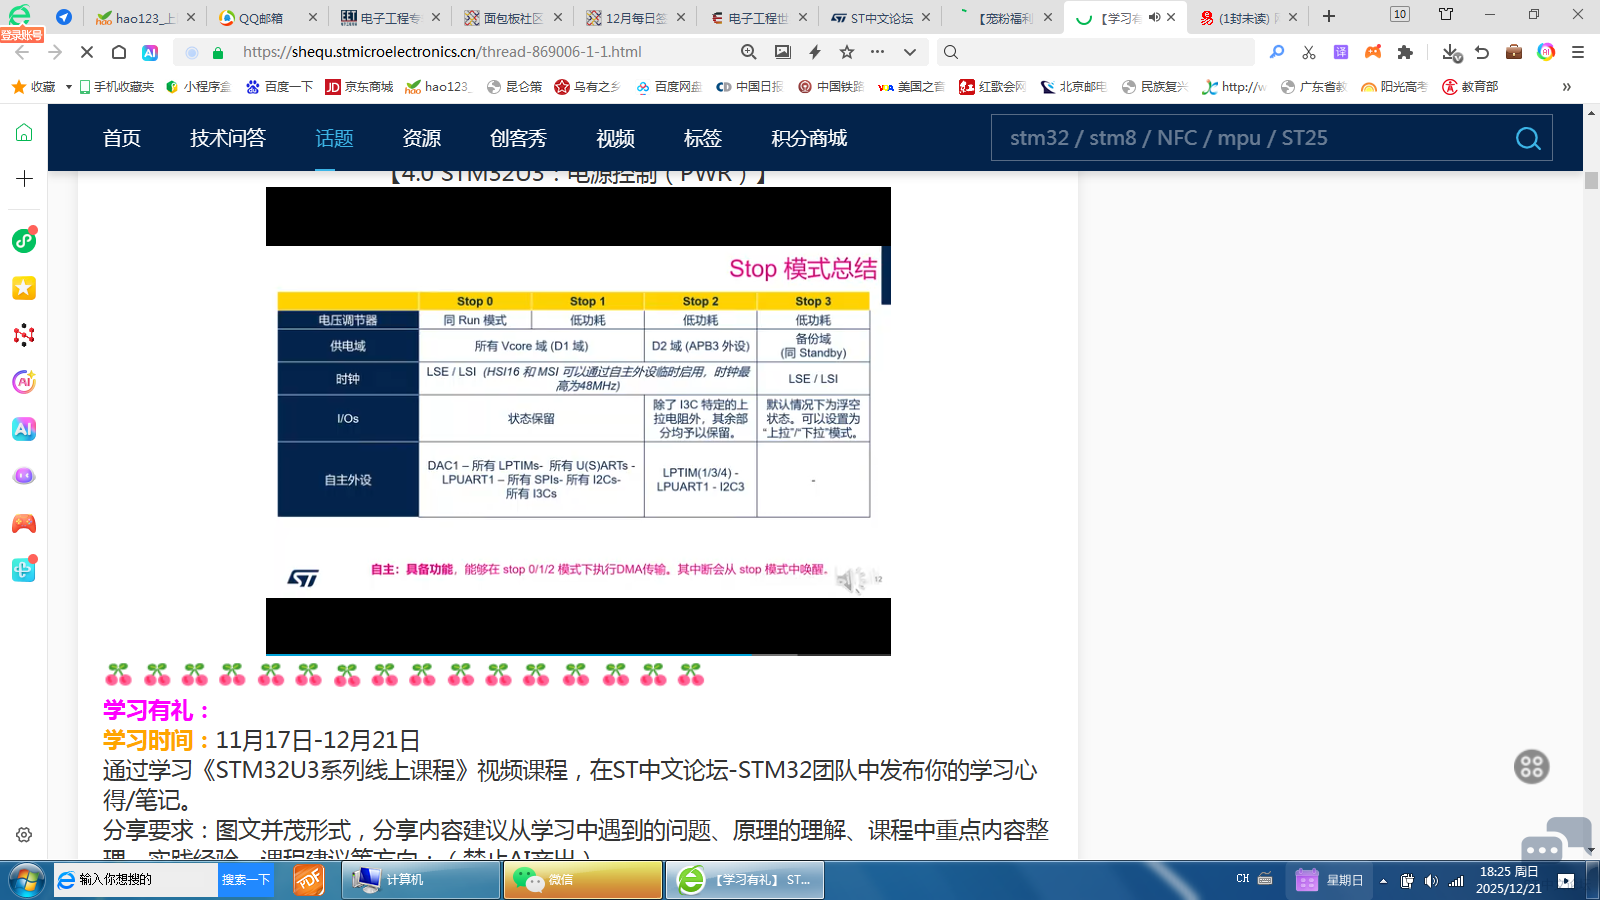Stop page loading with the X button
Viewport: 1600px width, 900px height.
click(x=86, y=52)
